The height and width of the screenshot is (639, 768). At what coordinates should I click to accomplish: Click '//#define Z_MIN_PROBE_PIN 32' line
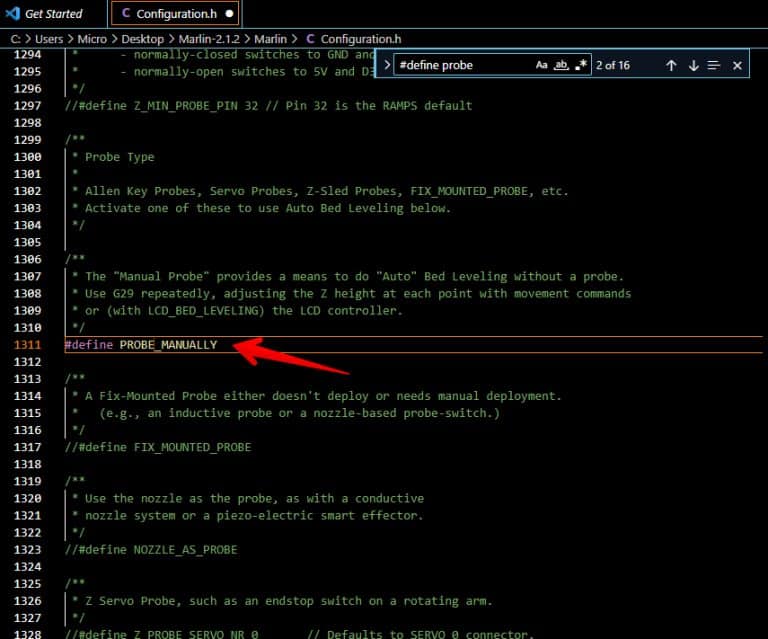161,106
